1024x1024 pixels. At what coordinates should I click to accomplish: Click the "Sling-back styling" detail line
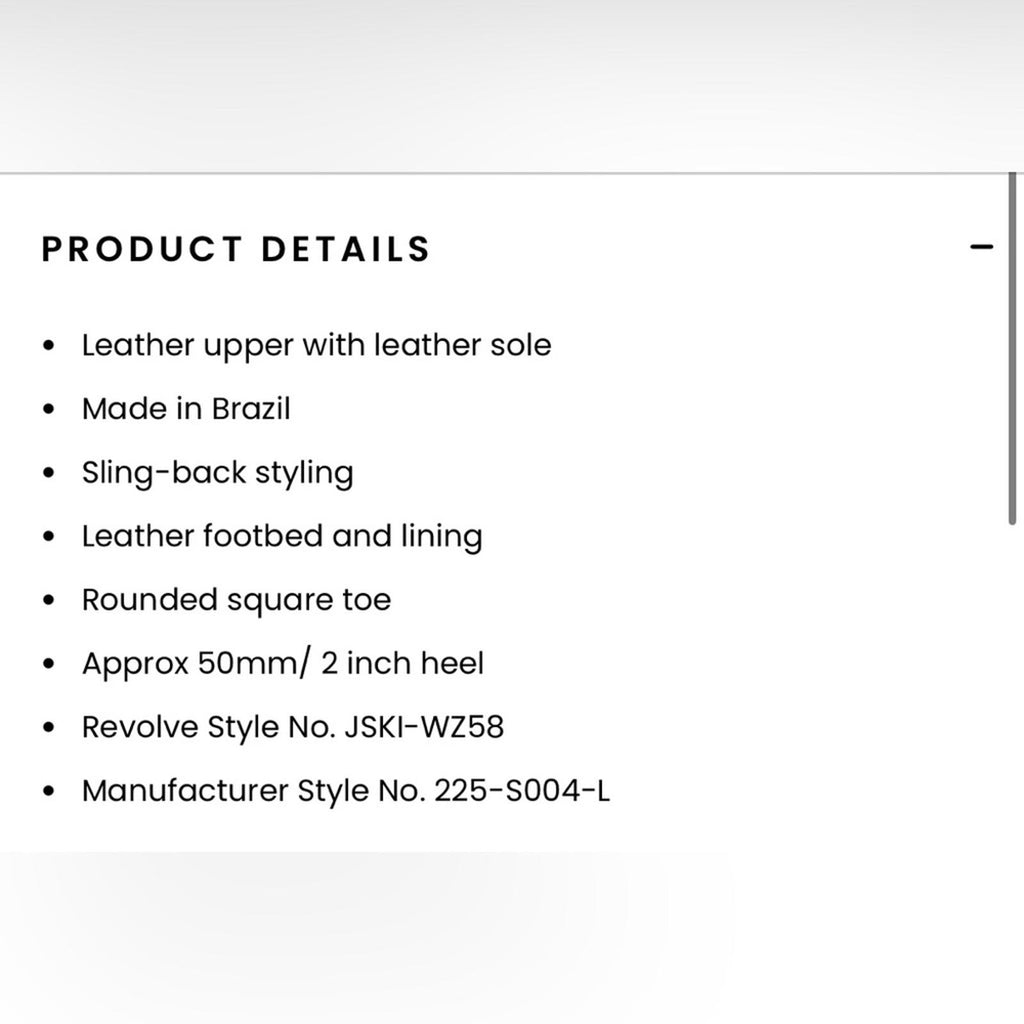pos(217,473)
